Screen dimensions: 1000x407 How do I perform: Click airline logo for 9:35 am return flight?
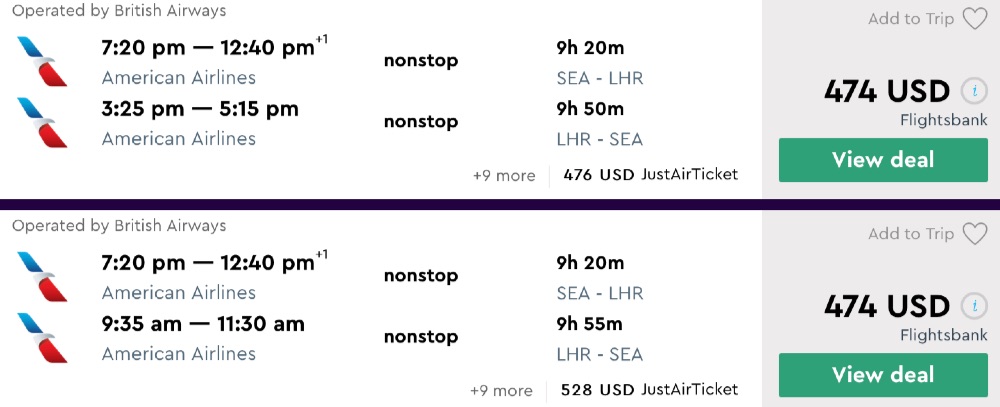[42, 337]
